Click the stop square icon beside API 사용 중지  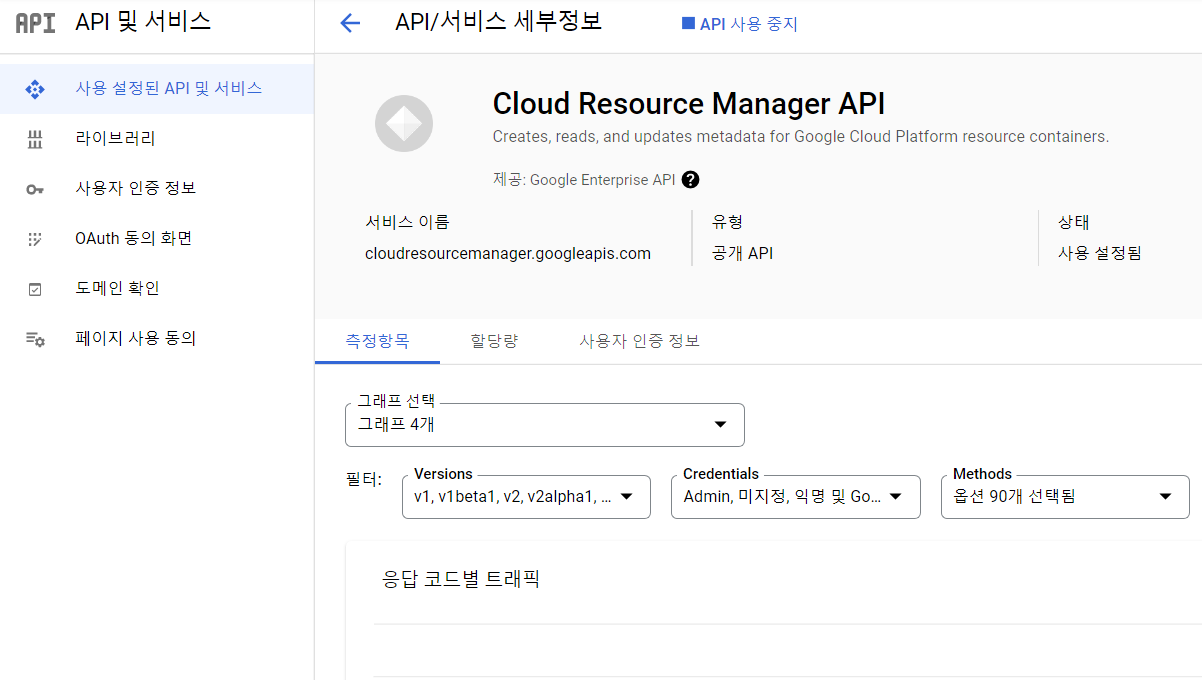tap(688, 23)
